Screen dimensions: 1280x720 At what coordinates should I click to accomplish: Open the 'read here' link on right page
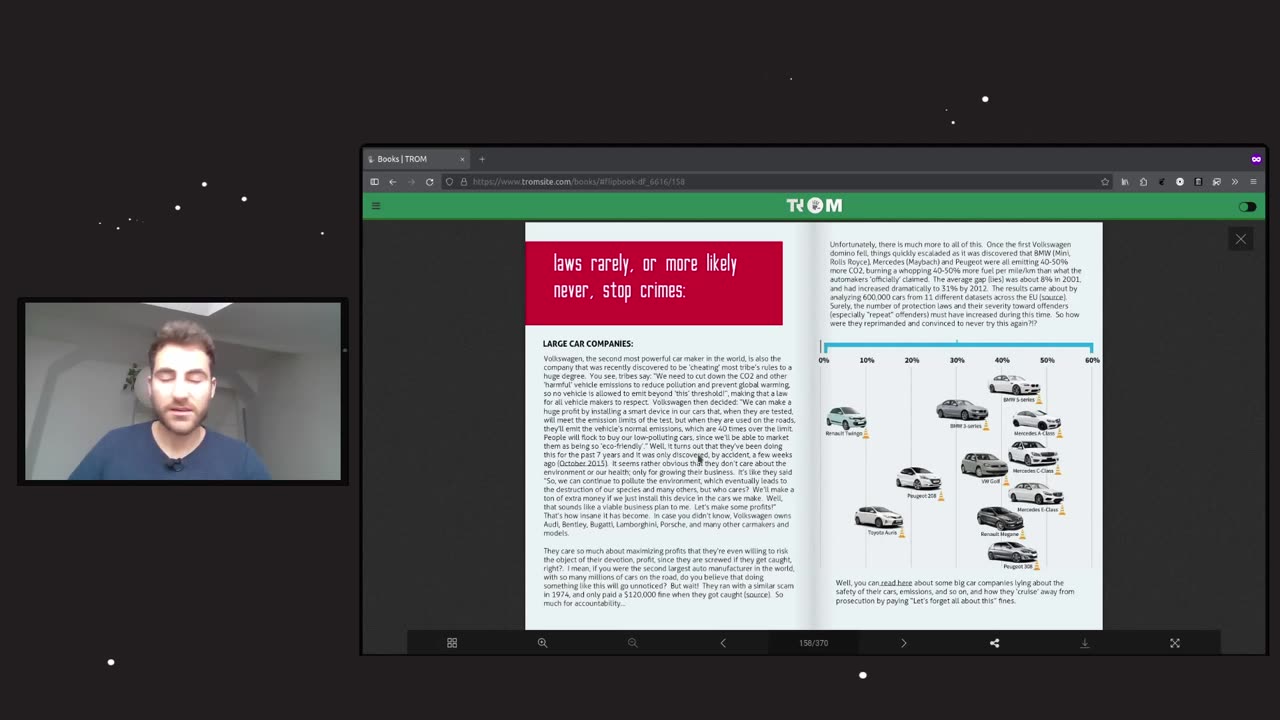coord(896,583)
